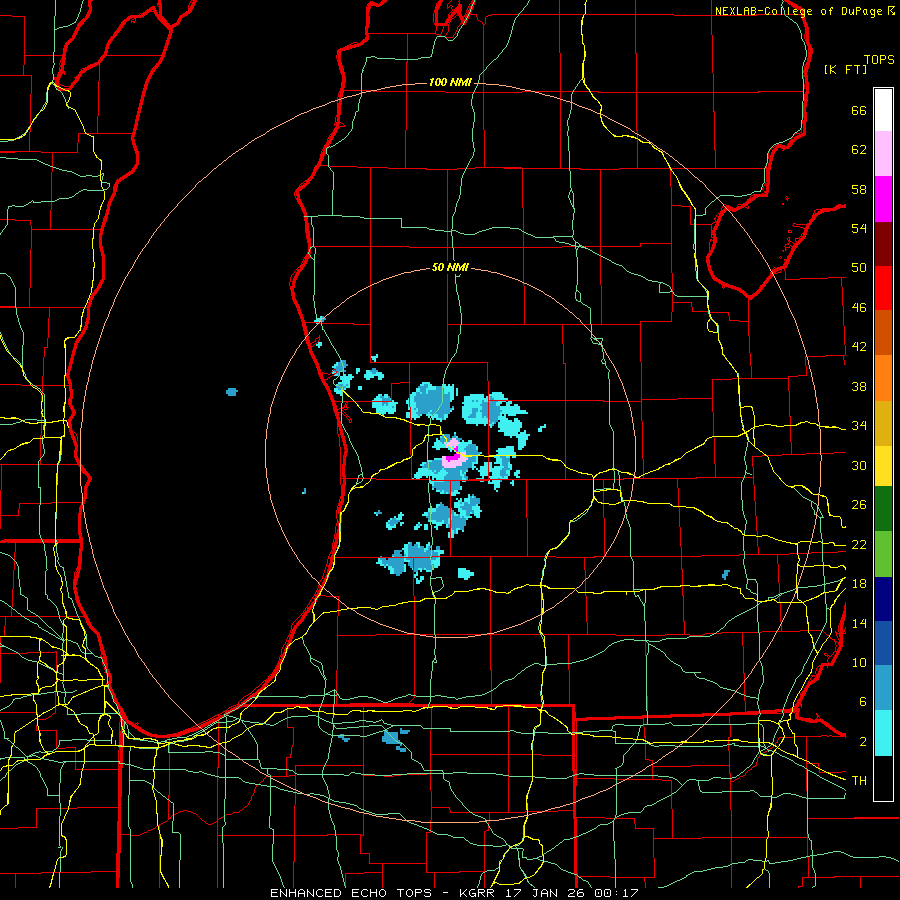Click the isolated echo over Lake Michigan
This screenshot has width=900, height=900.
click(232, 392)
